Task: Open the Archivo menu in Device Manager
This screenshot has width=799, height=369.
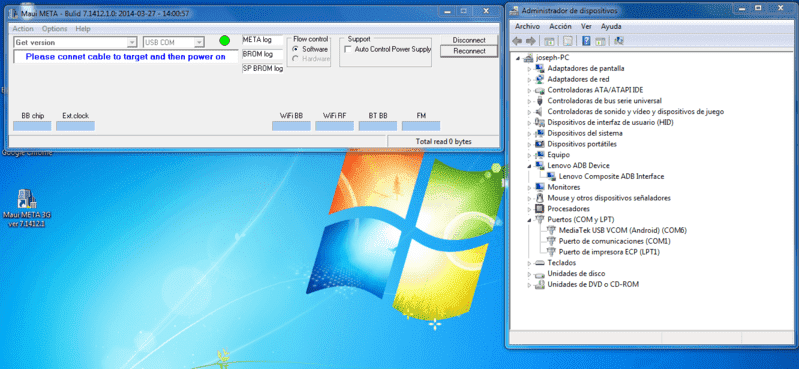Action: 527,26
